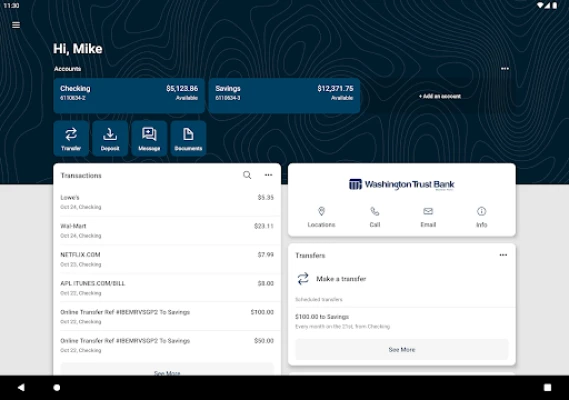The width and height of the screenshot is (569, 400).
Task: Open the NETFLIX.COM transaction
Action: 167,259
